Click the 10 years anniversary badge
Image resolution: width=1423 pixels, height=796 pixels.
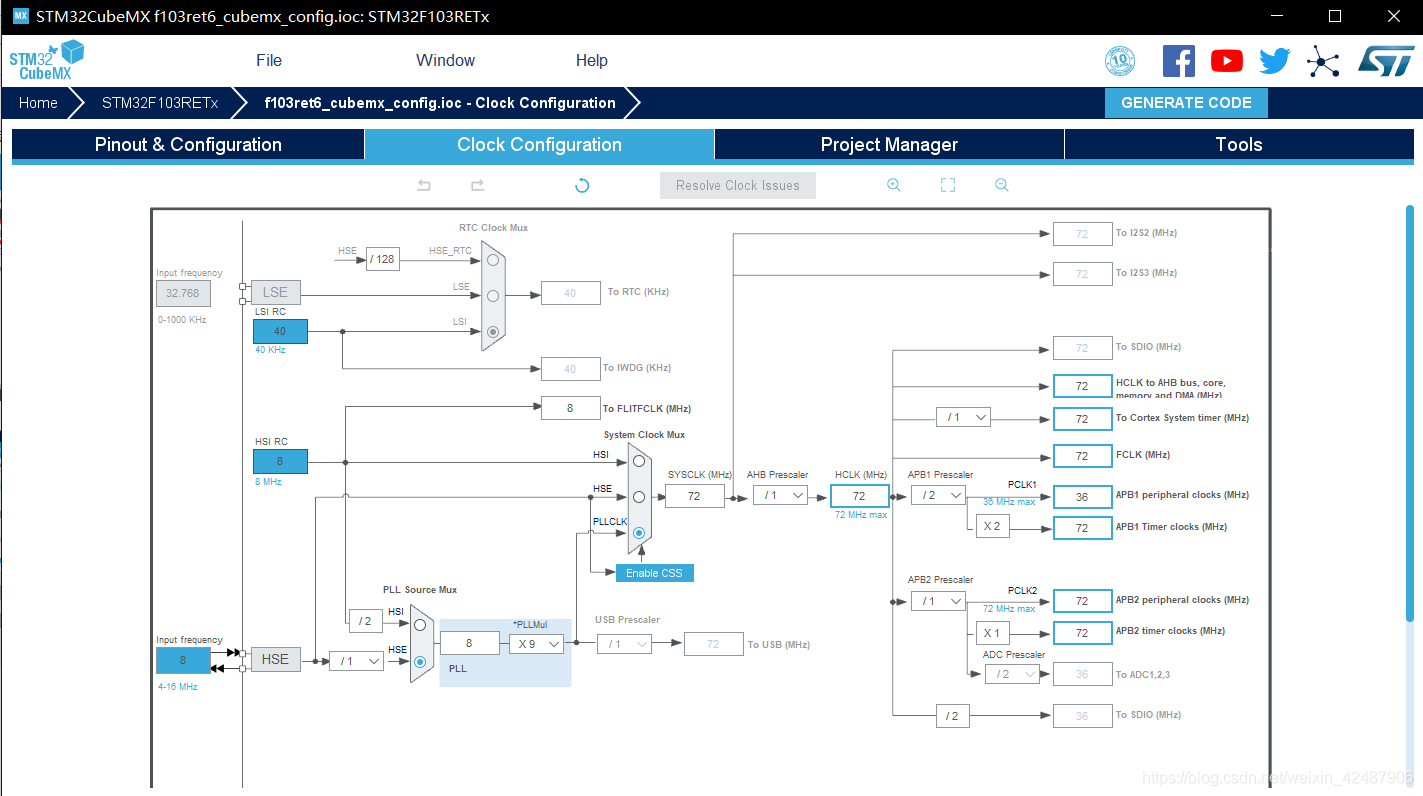1120,61
